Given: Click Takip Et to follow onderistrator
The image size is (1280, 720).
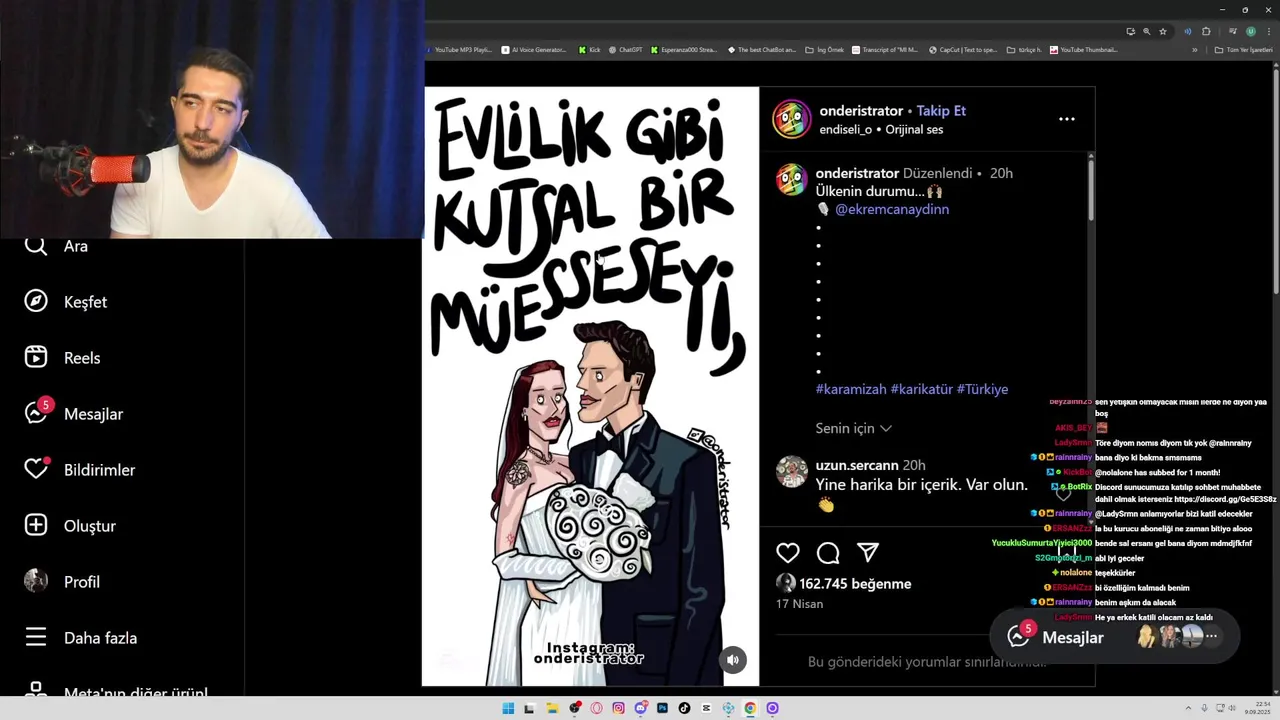Looking at the screenshot, I should (941, 111).
